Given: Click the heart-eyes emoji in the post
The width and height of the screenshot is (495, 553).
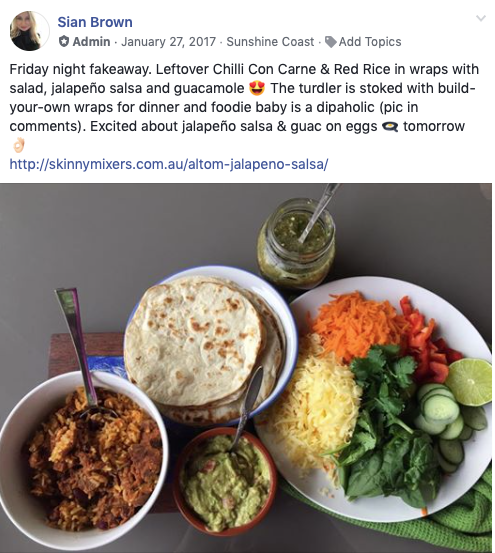Looking at the screenshot, I should point(257,88).
